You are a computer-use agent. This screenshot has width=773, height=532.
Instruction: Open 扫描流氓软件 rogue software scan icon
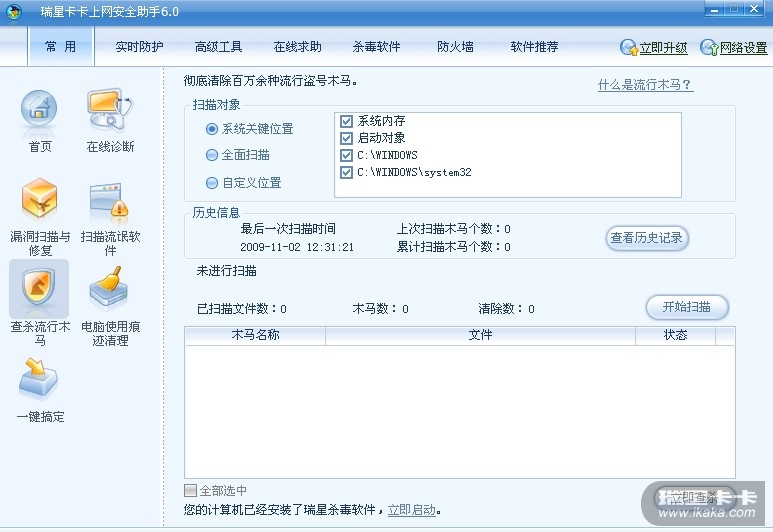(109, 202)
